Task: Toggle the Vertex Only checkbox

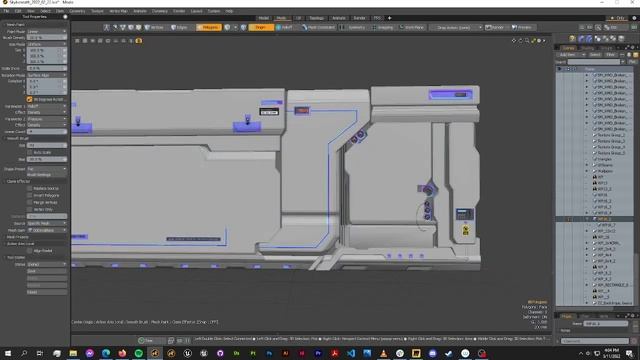Action: click(x=29, y=209)
